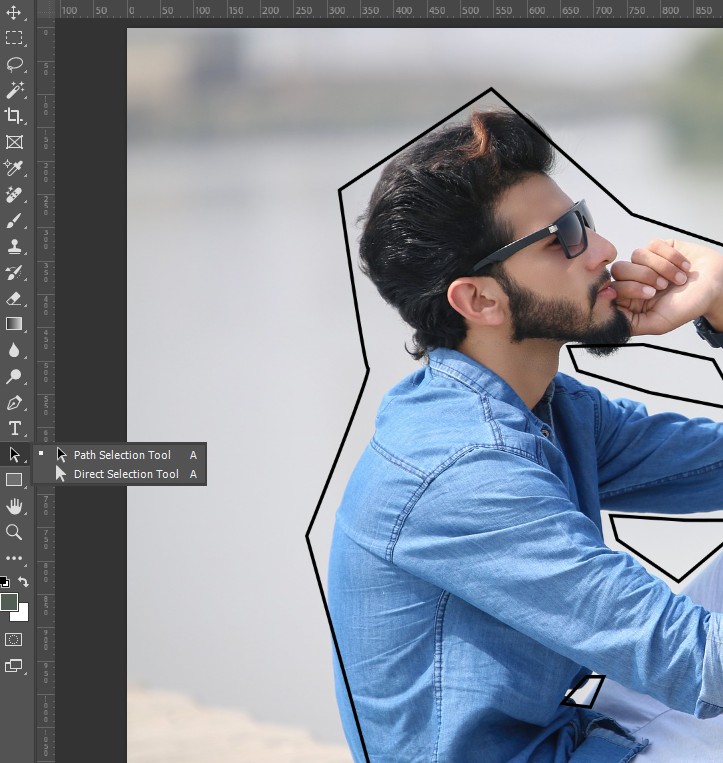
Task: Change the screen mode
Action: 14,666
